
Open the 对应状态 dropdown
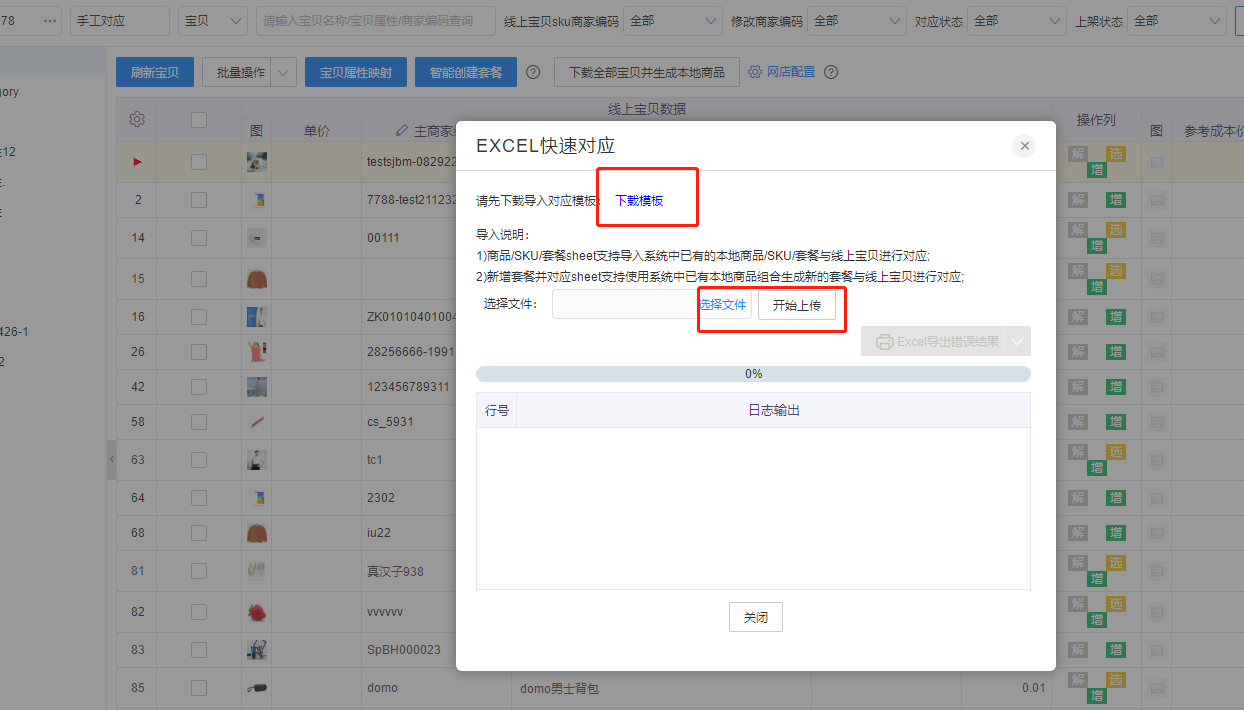tap(1016, 20)
